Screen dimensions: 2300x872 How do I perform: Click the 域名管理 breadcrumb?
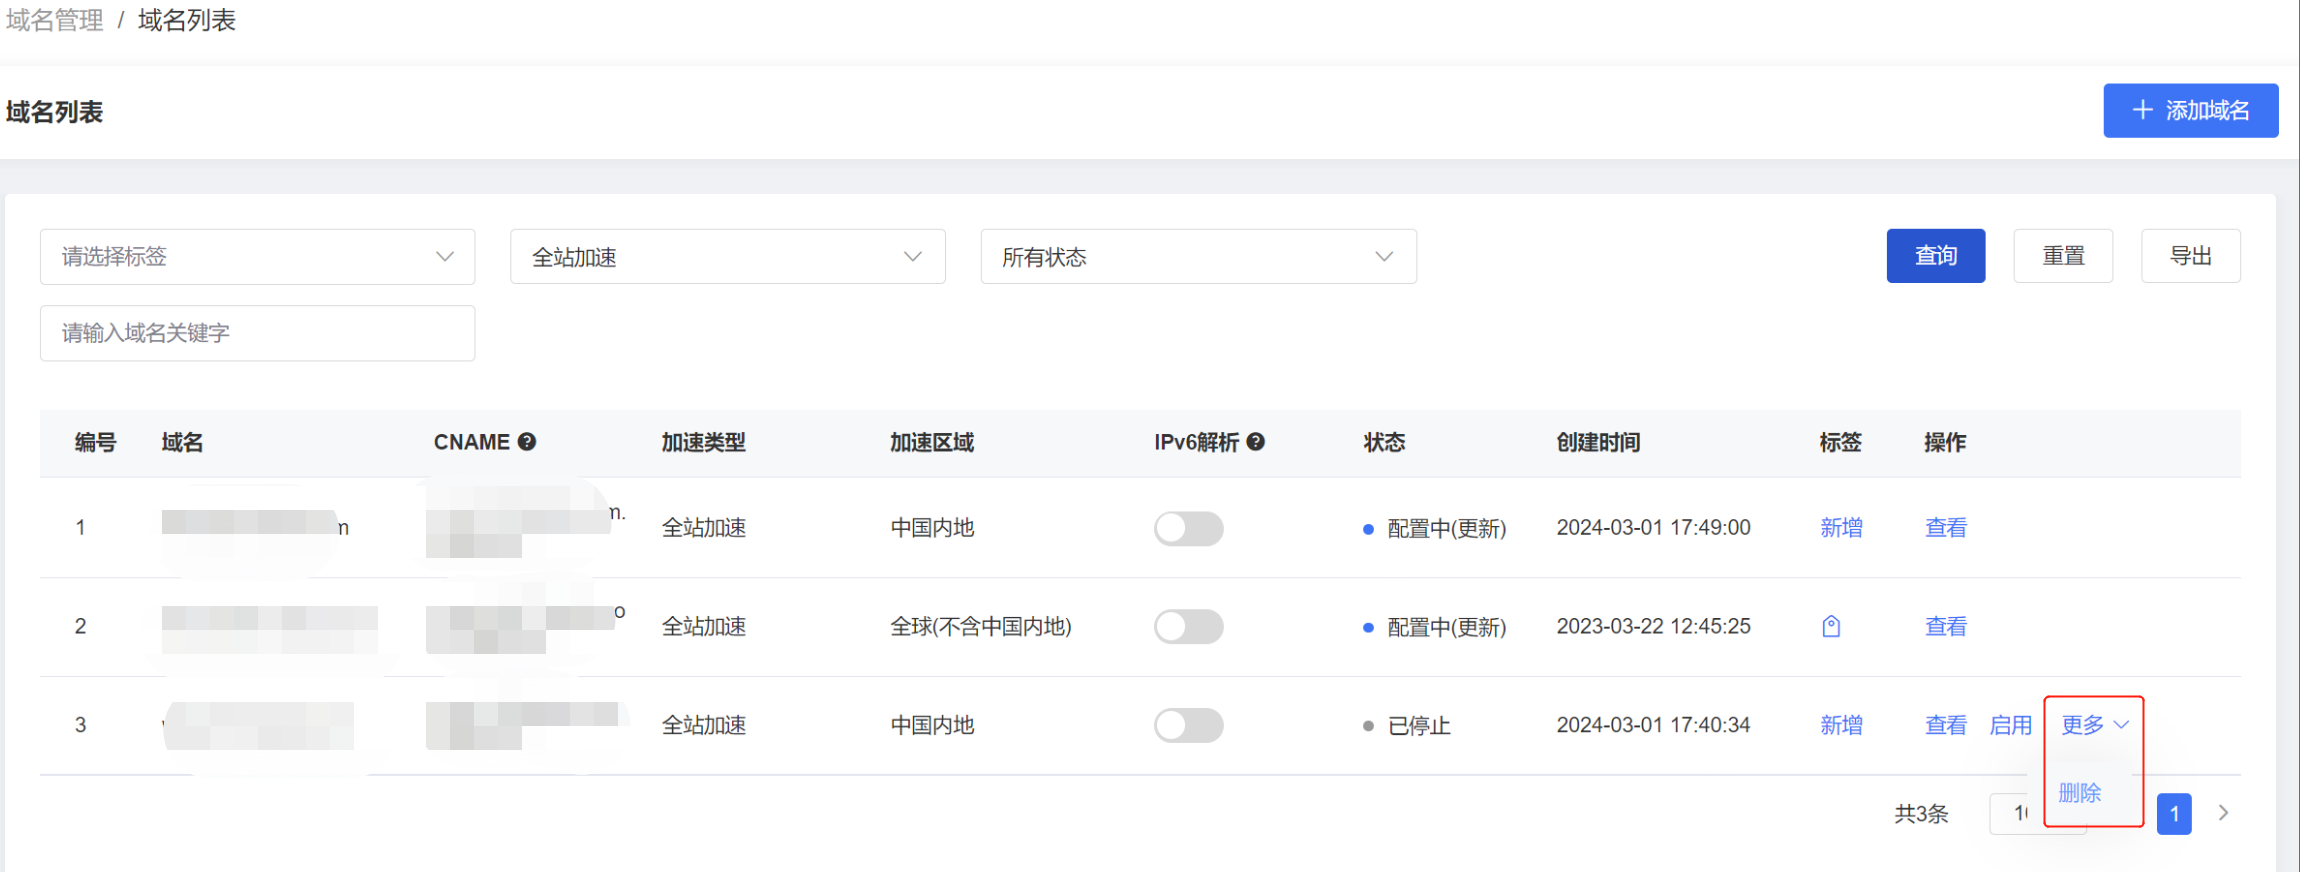[x=55, y=20]
